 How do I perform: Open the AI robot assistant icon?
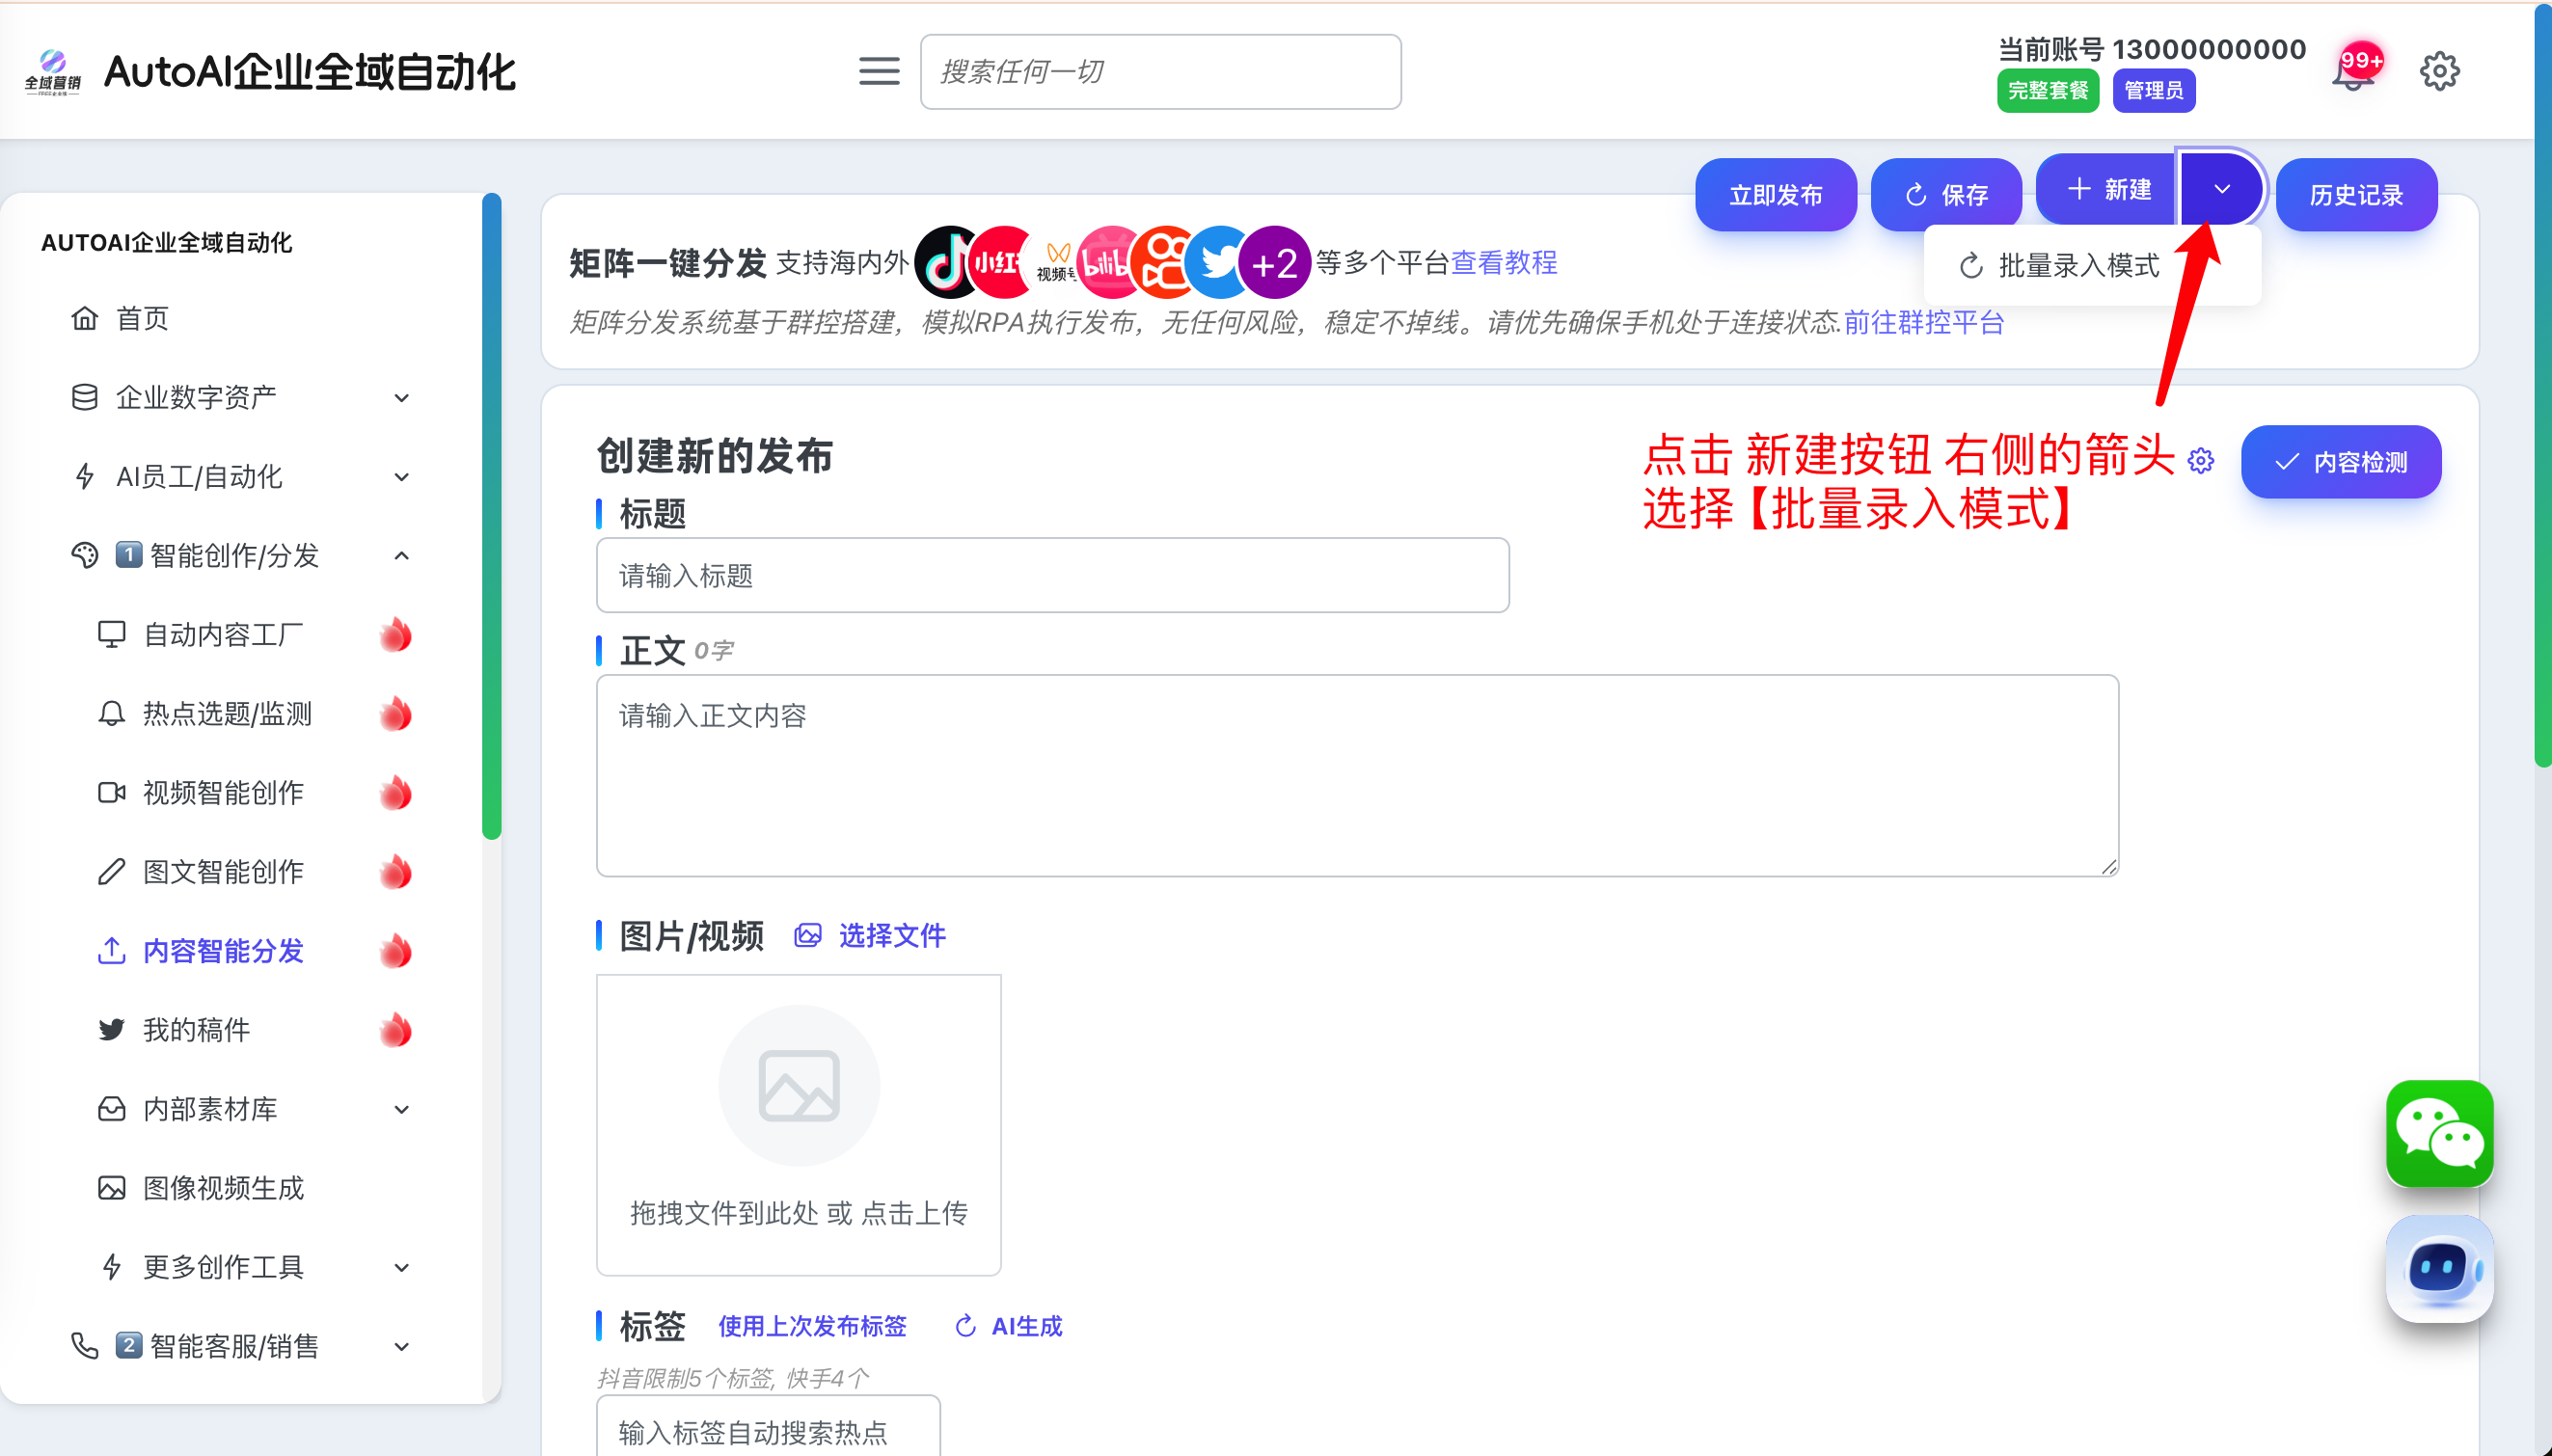point(2439,1268)
